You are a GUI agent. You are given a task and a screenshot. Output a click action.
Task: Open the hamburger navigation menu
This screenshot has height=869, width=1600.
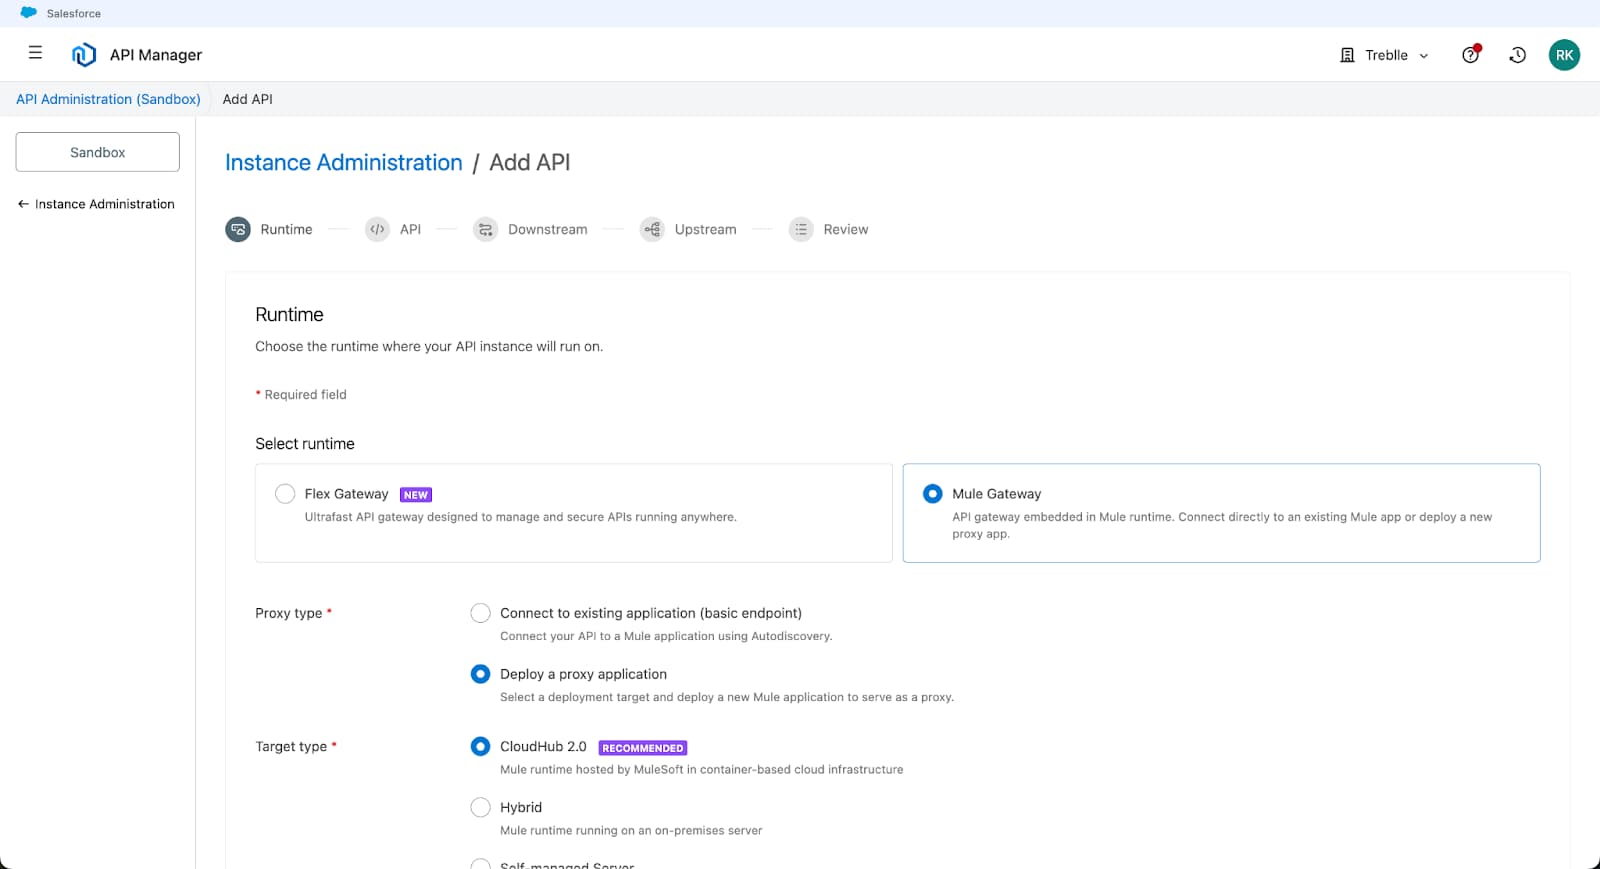[x=35, y=53]
